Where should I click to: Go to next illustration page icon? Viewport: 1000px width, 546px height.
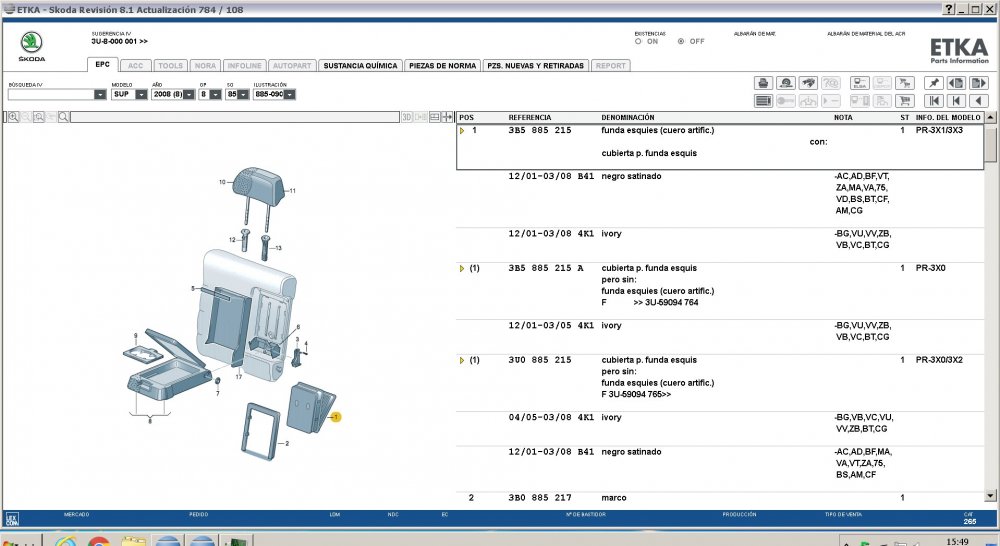click(x=978, y=83)
